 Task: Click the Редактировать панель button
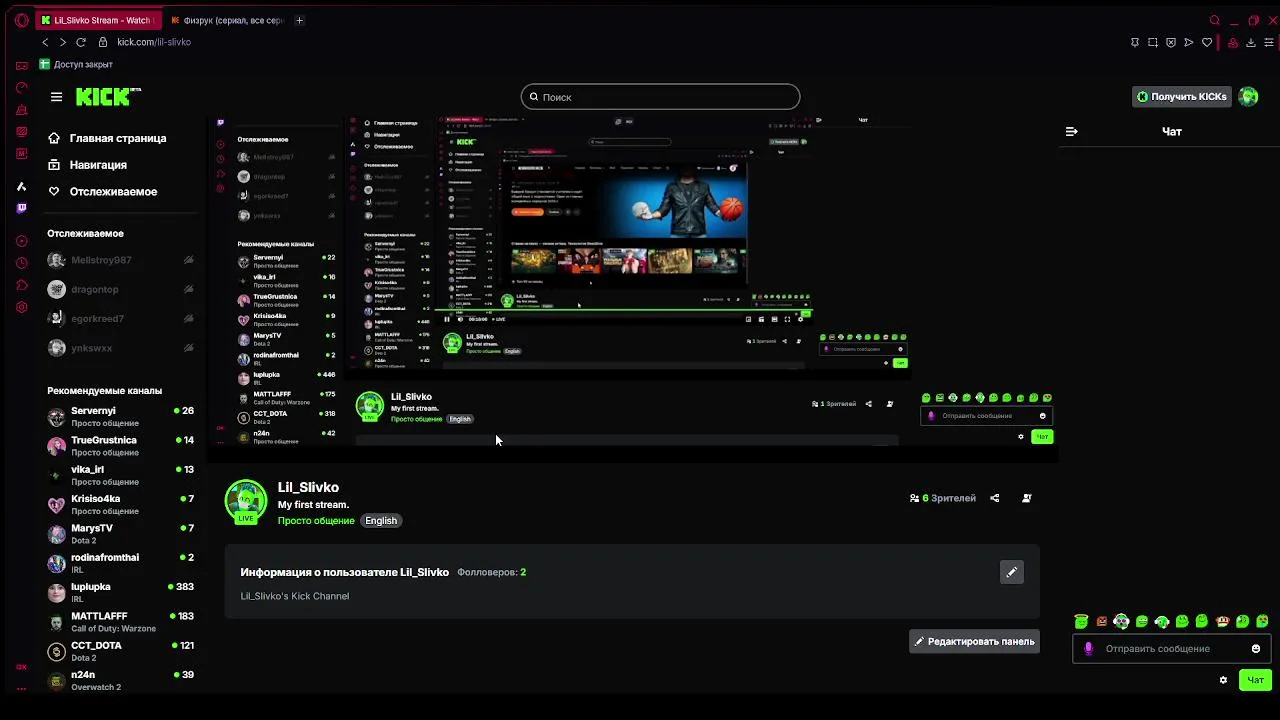[974, 642]
